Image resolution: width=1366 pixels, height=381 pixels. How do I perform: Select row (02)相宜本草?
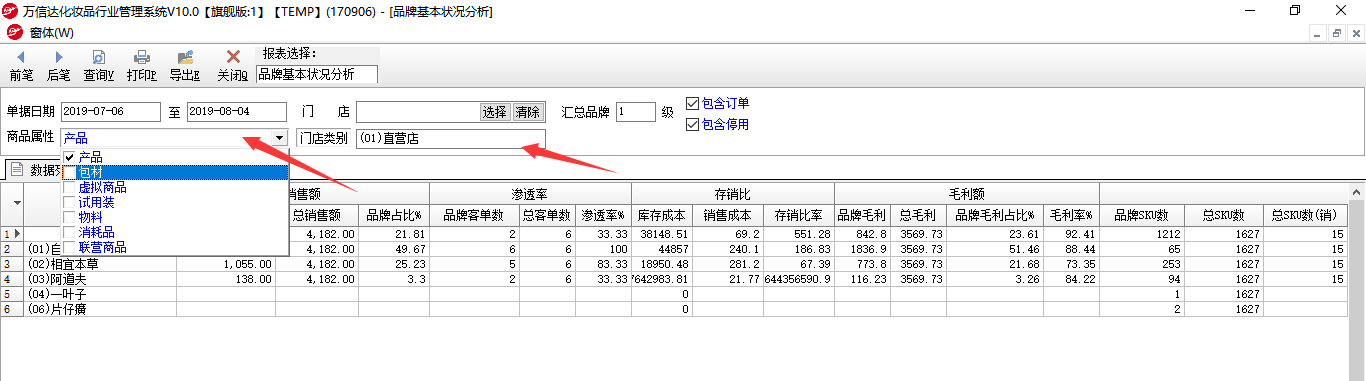(x=100, y=264)
